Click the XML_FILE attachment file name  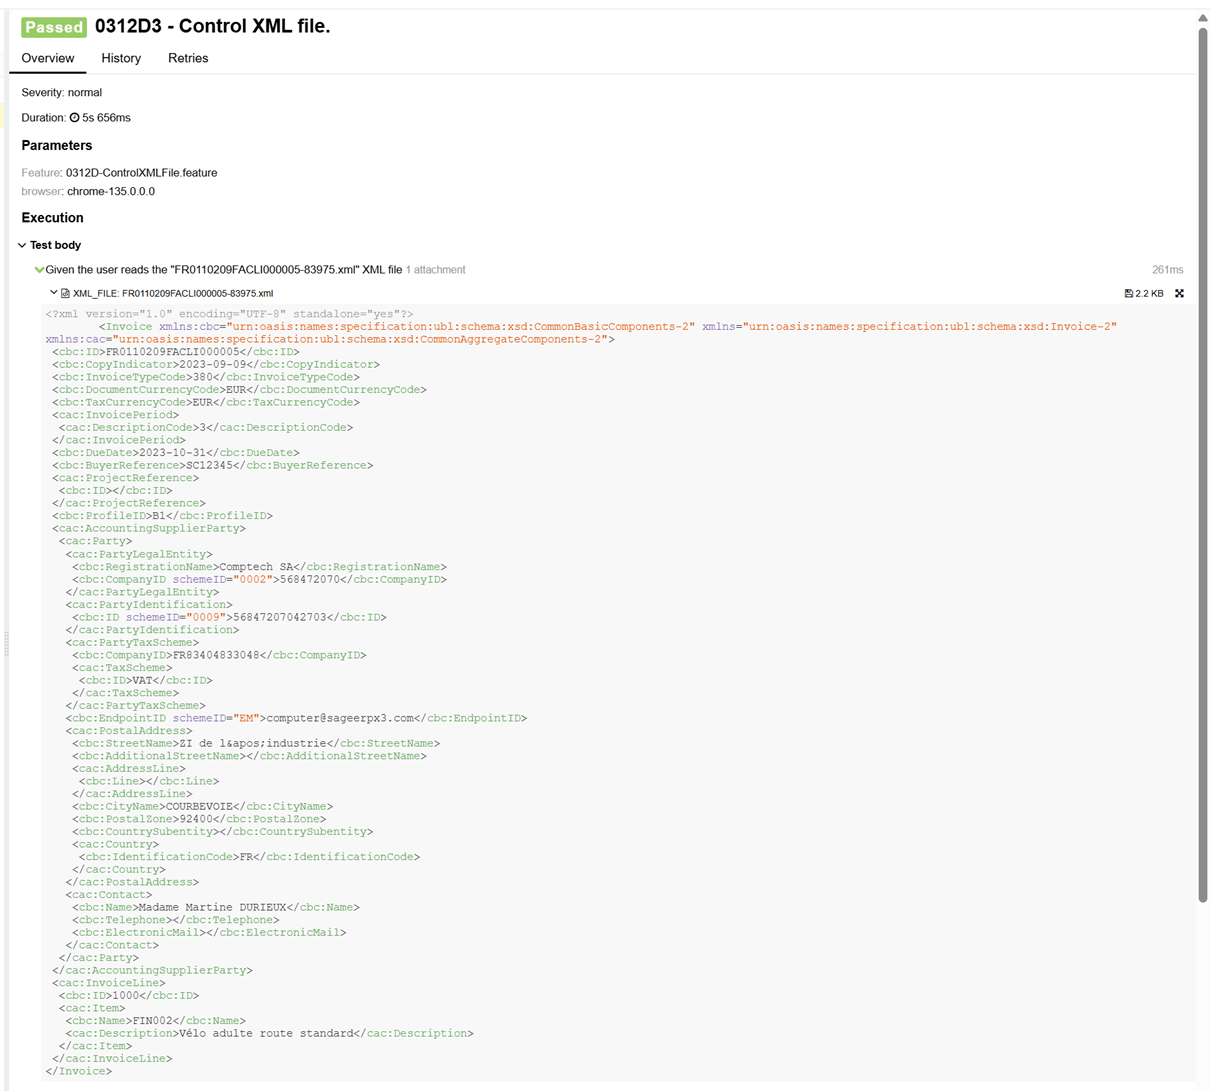173,294
